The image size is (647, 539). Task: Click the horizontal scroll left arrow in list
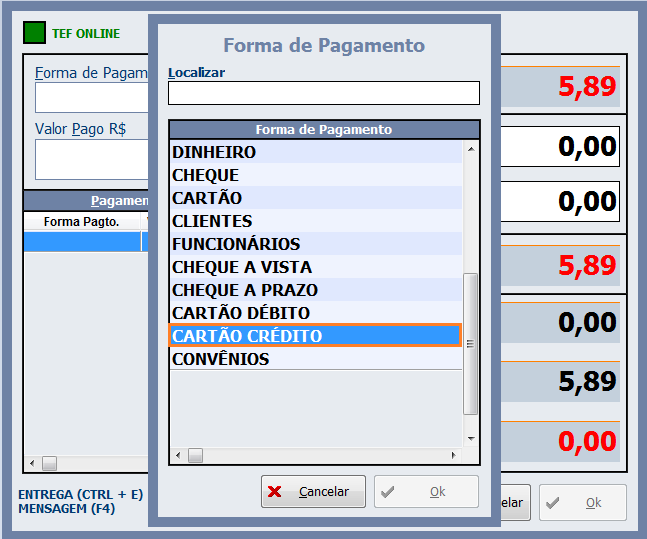point(178,455)
